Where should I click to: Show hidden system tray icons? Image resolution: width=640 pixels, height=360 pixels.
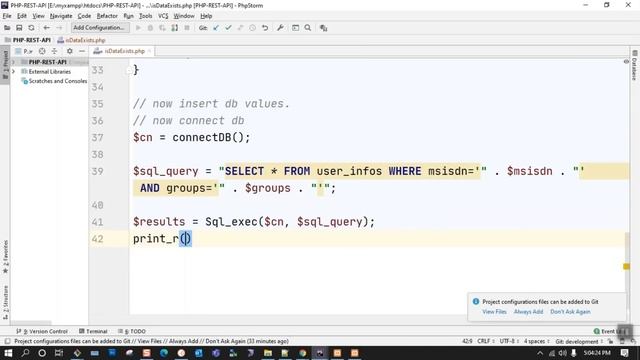(540, 353)
